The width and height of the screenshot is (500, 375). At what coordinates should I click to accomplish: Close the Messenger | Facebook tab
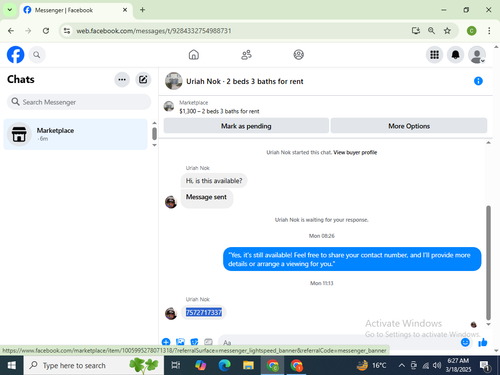pyautogui.click(x=125, y=10)
